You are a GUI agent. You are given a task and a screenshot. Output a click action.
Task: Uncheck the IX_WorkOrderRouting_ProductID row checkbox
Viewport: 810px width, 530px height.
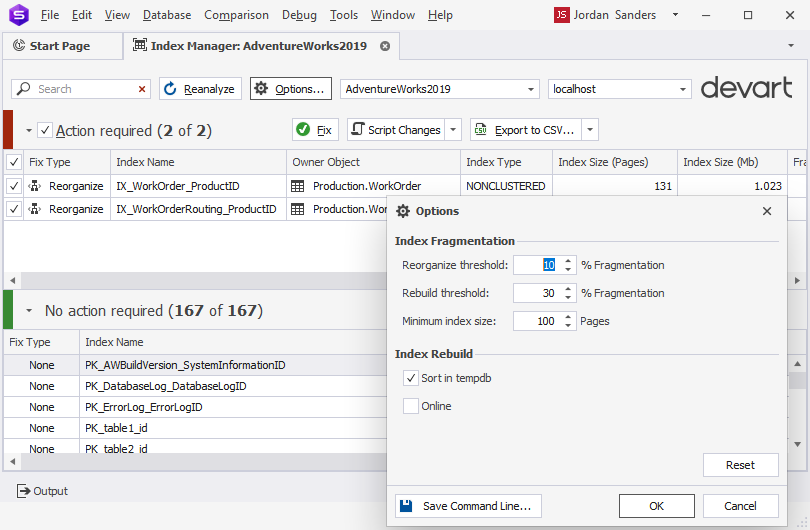coord(14,209)
